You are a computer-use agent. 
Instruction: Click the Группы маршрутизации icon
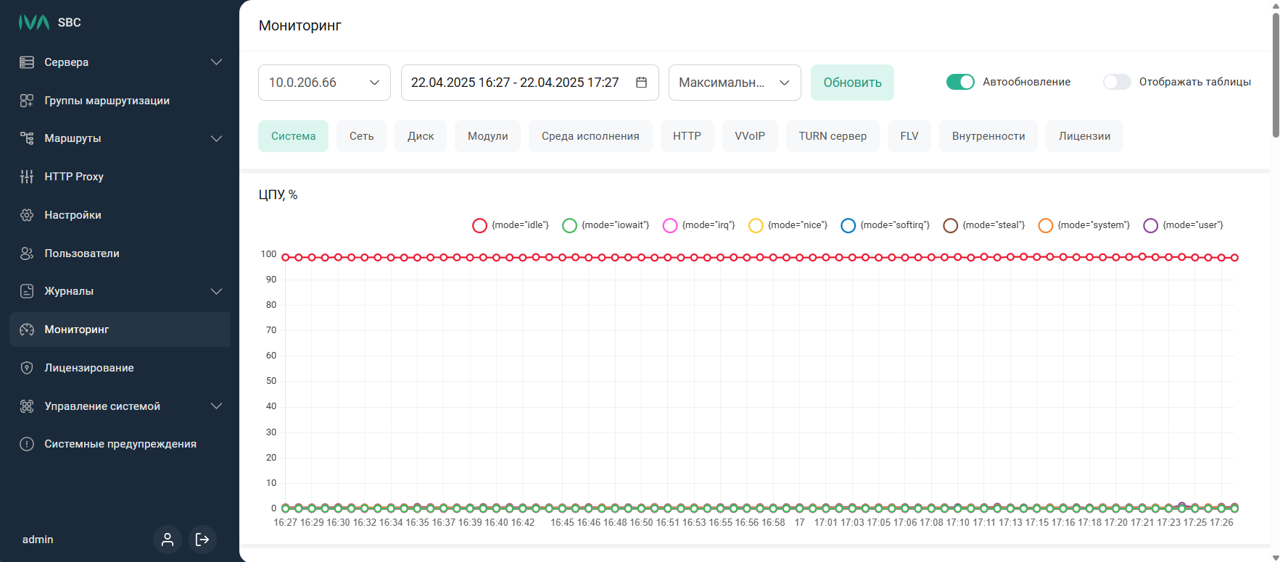click(27, 101)
